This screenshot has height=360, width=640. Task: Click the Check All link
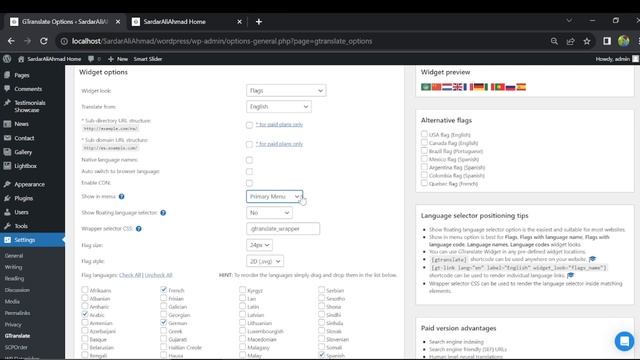click(130, 275)
